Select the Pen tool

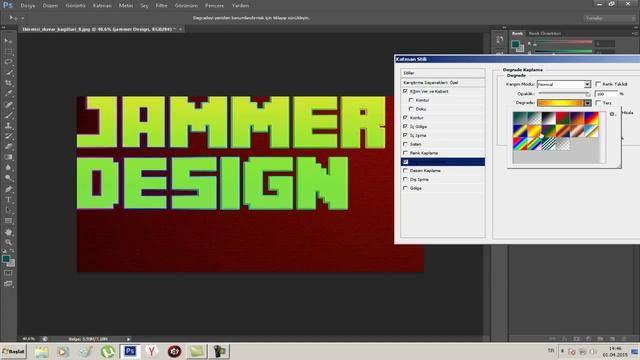[8, 189]
